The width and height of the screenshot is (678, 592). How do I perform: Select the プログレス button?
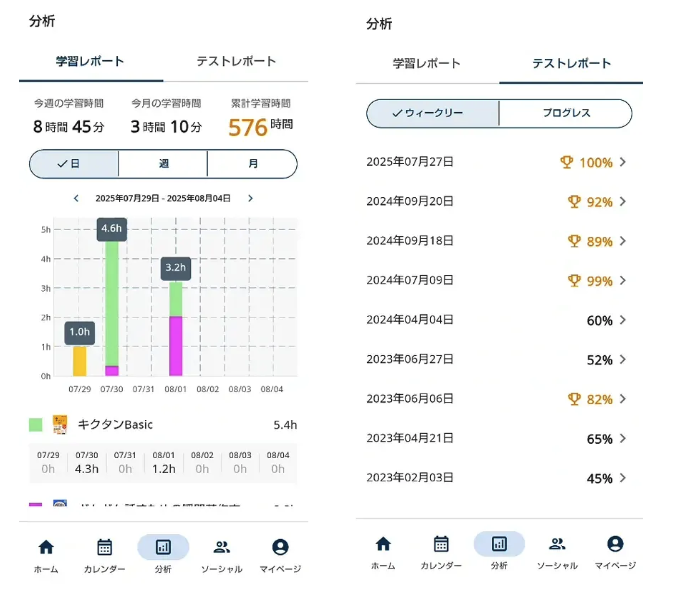click(x=566, y=114)
